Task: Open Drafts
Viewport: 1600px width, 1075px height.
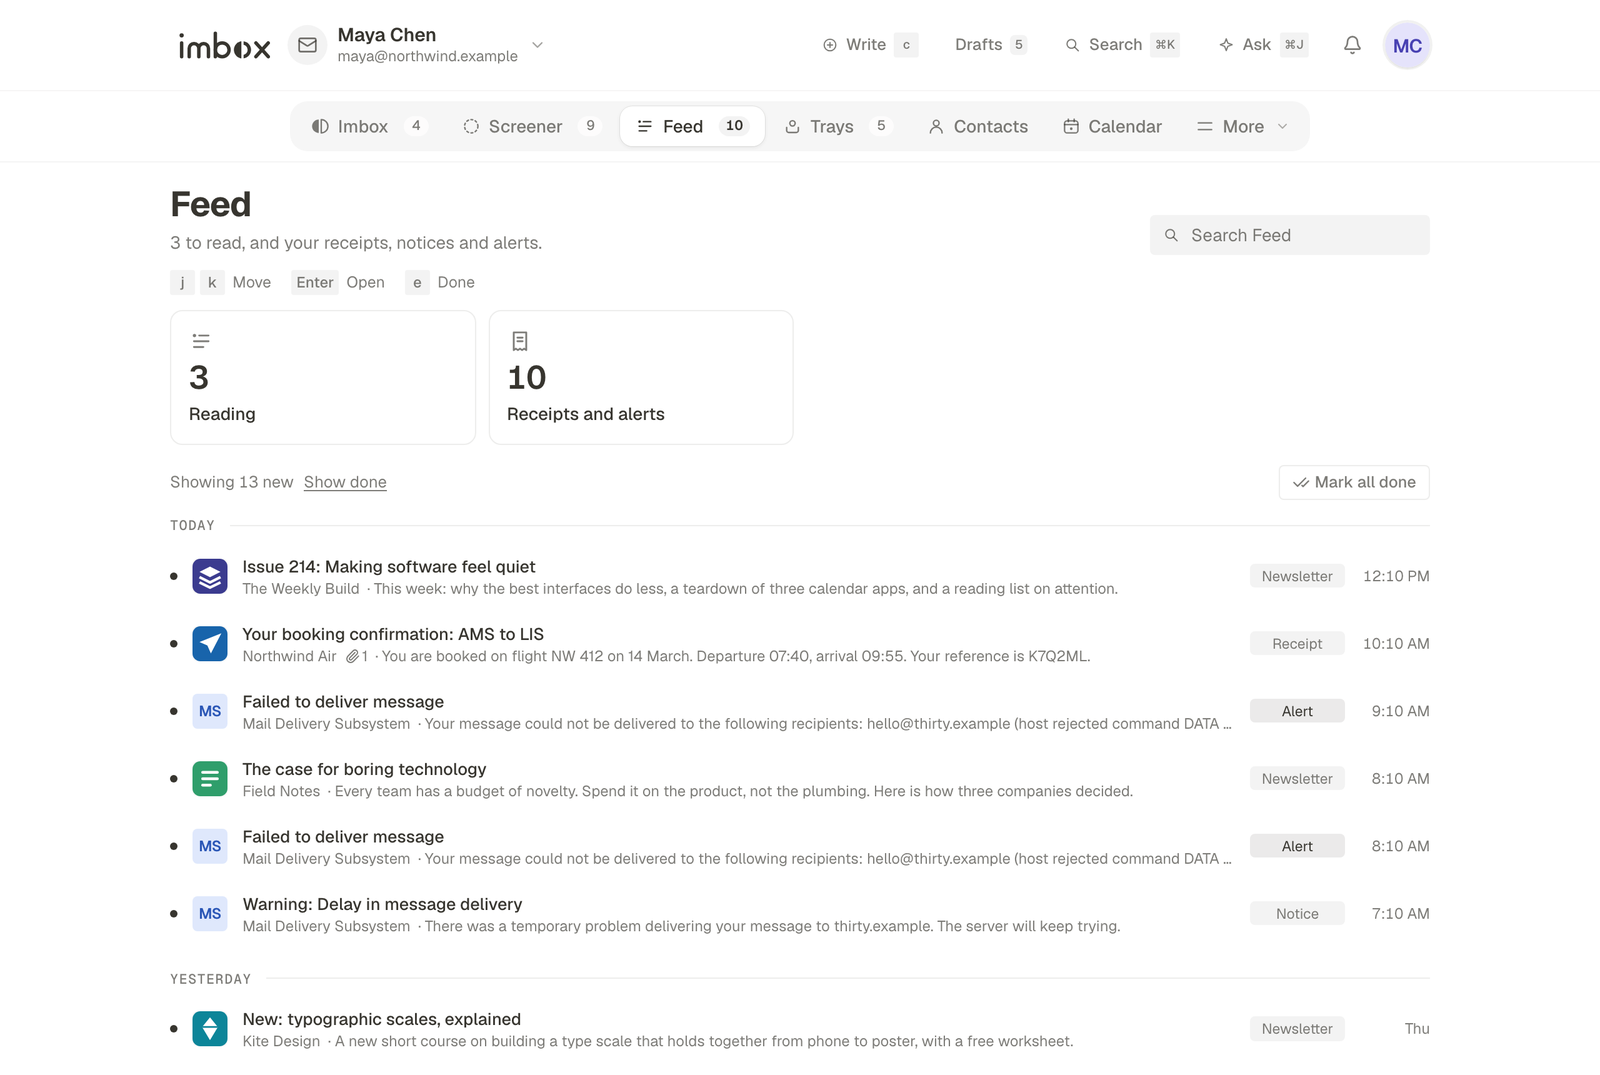Action: (990, 45)
